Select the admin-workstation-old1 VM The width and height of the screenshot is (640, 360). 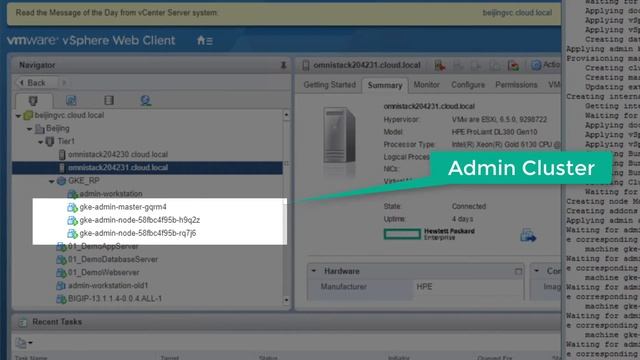(108, 286)
